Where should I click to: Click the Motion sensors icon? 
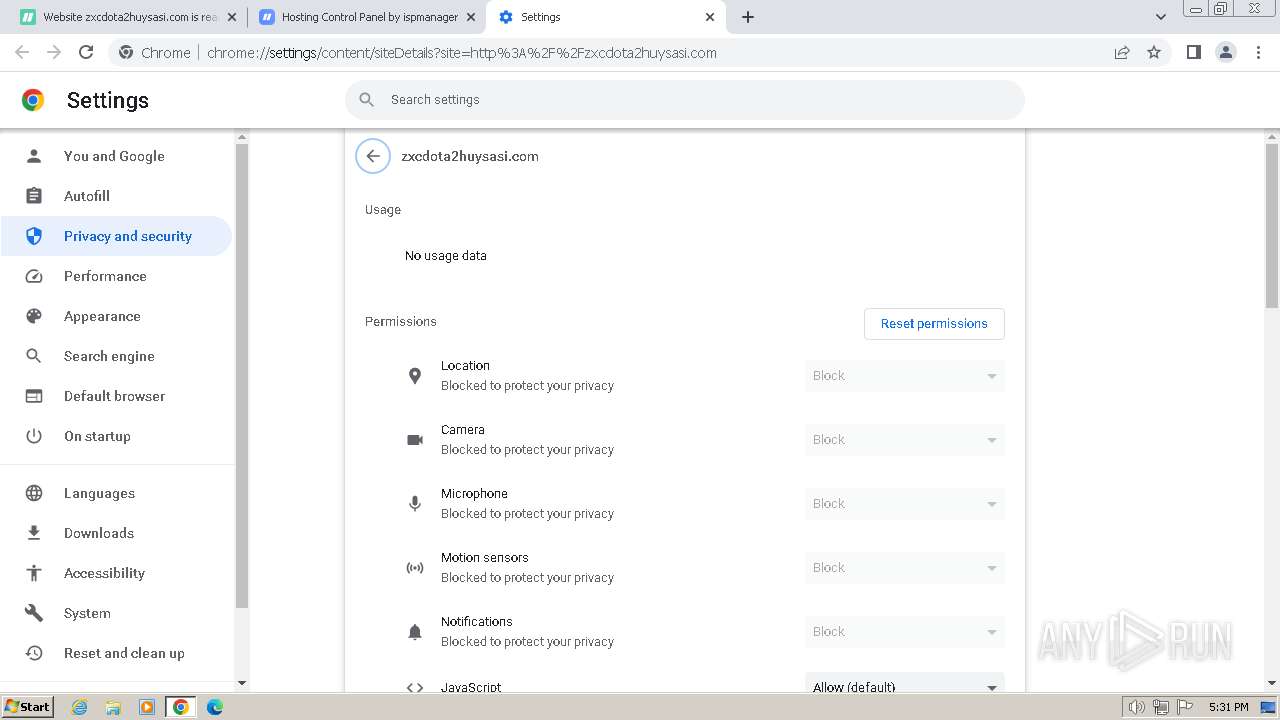point(415,568)
